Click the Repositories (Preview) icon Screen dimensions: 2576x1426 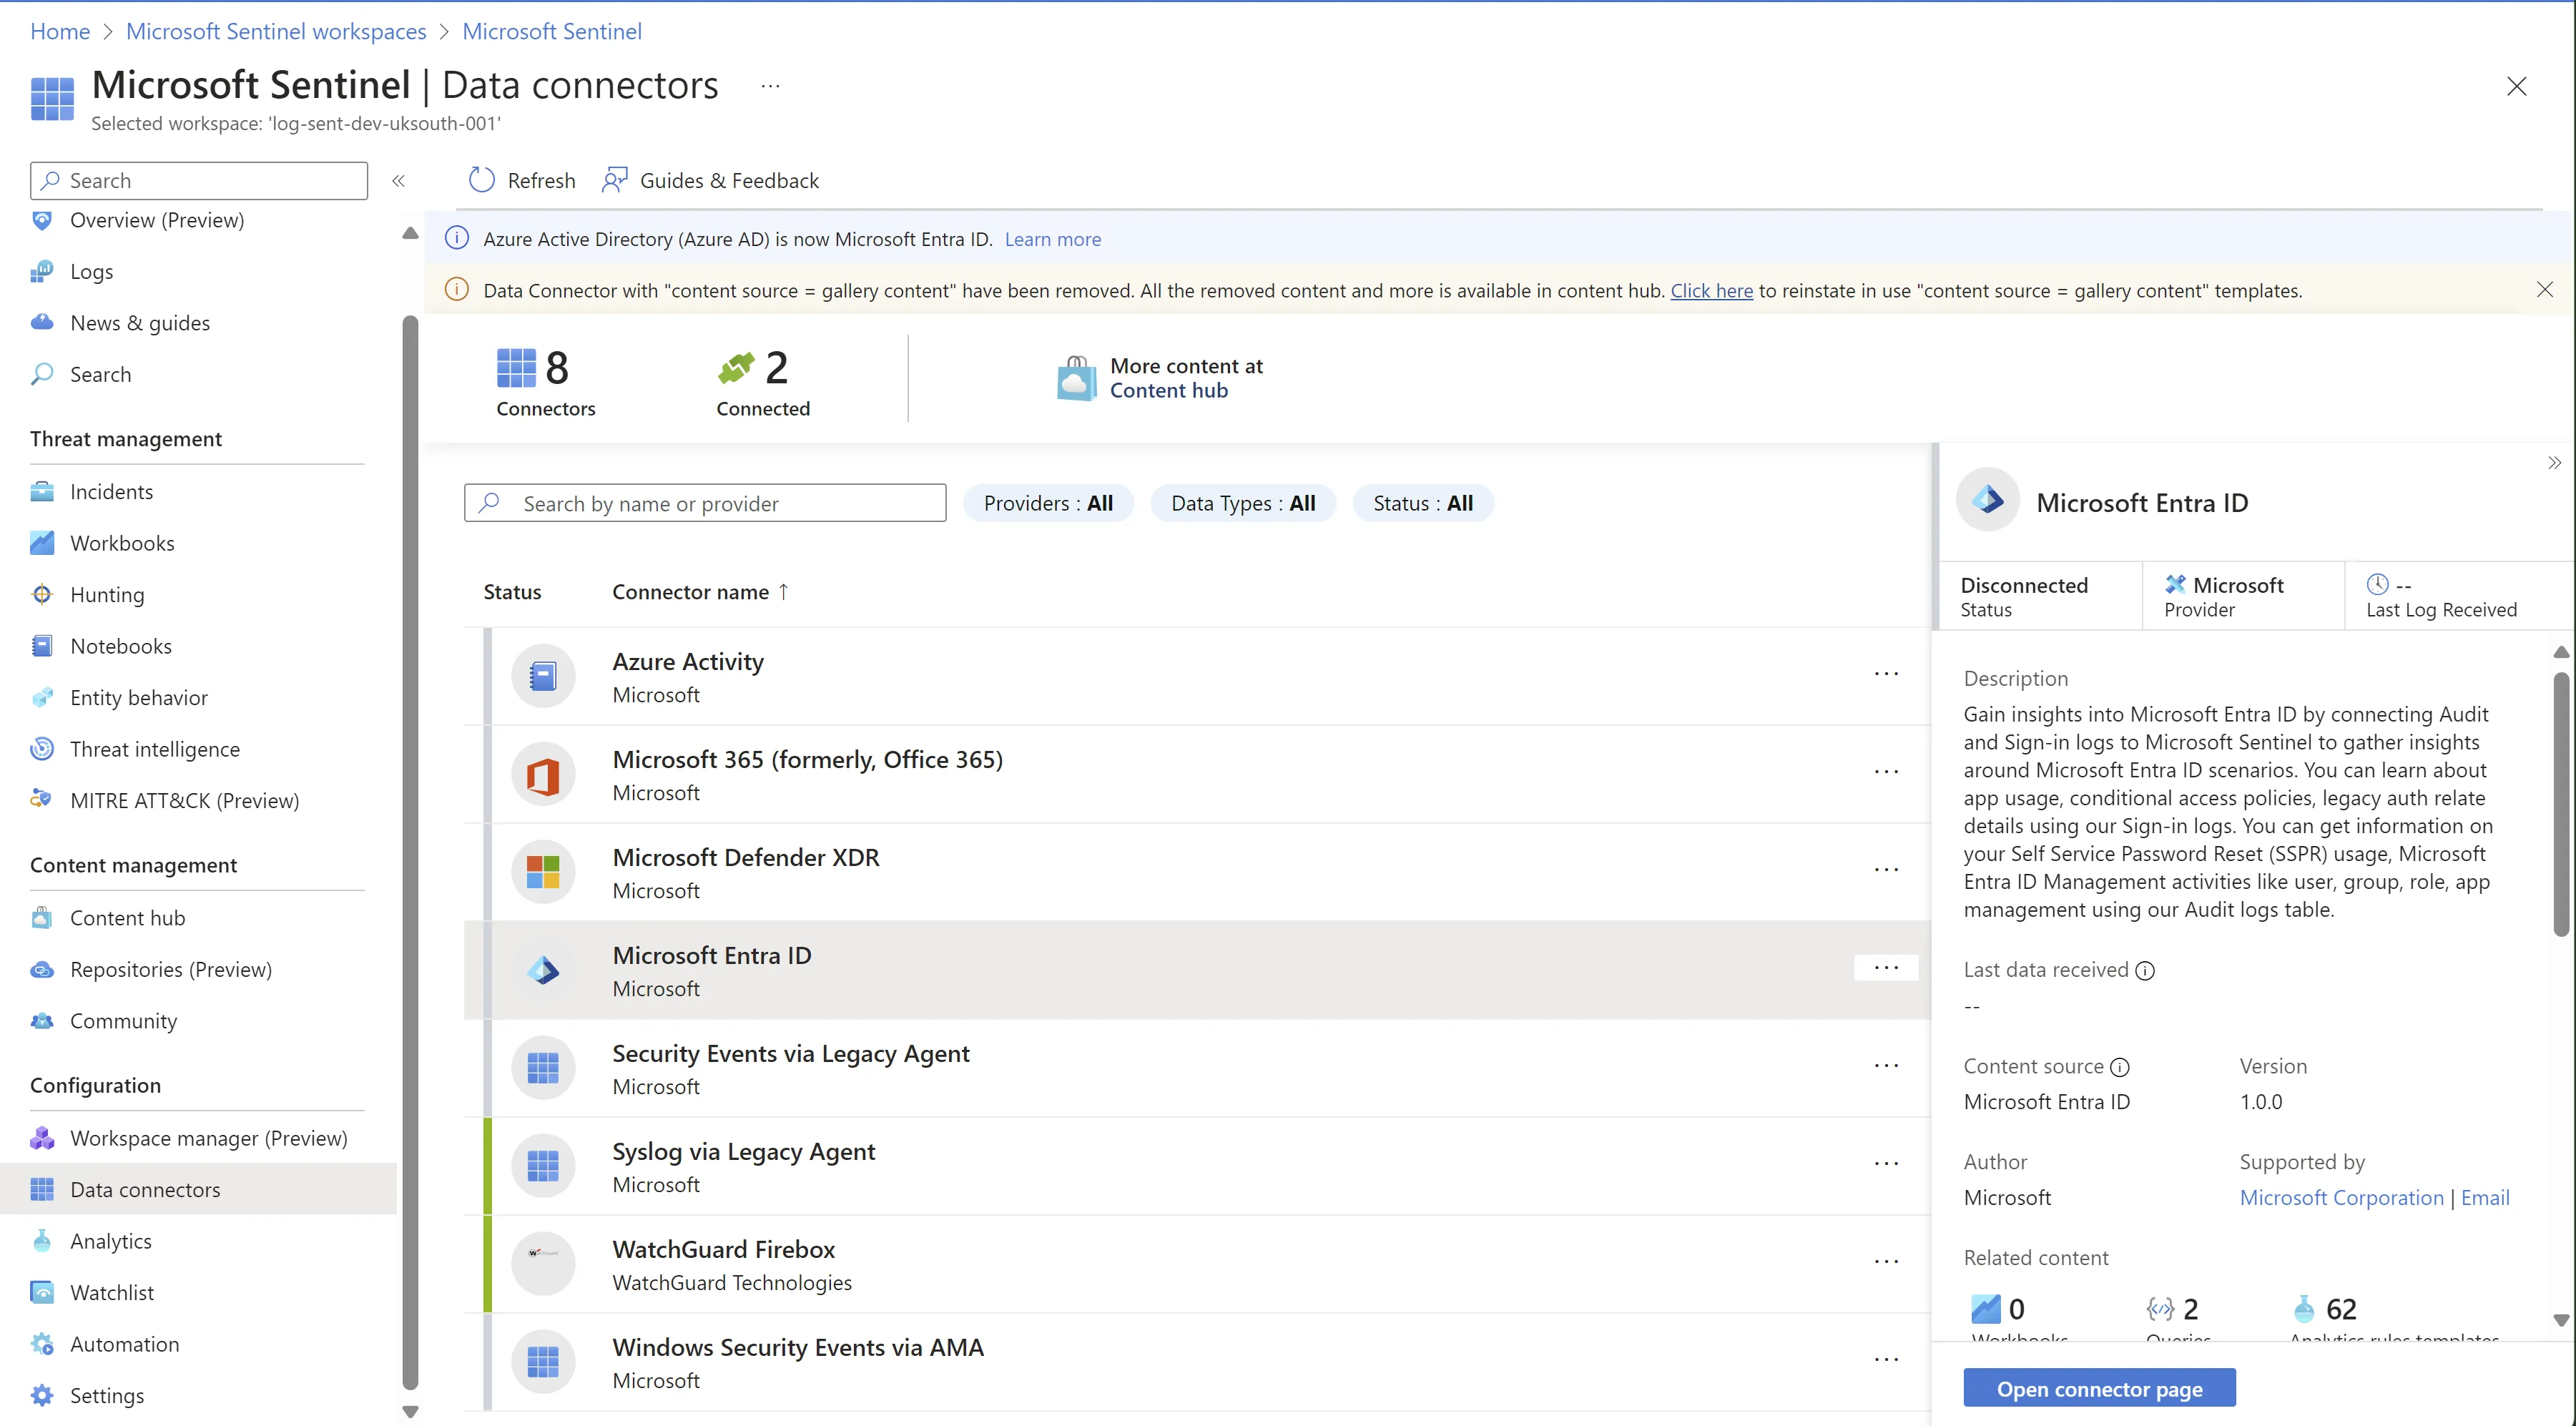pos(42,969)
